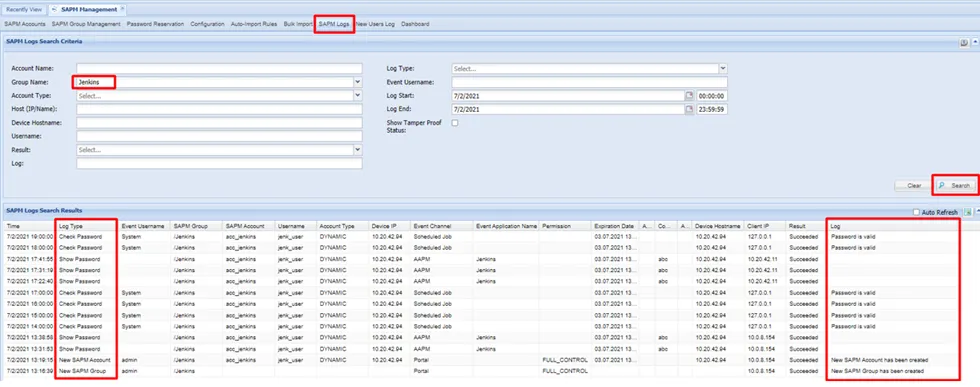The width and height of the screenshot is (980, 387).
Task: Sort by the Log Type column header
Action: (x=87, y=226)
